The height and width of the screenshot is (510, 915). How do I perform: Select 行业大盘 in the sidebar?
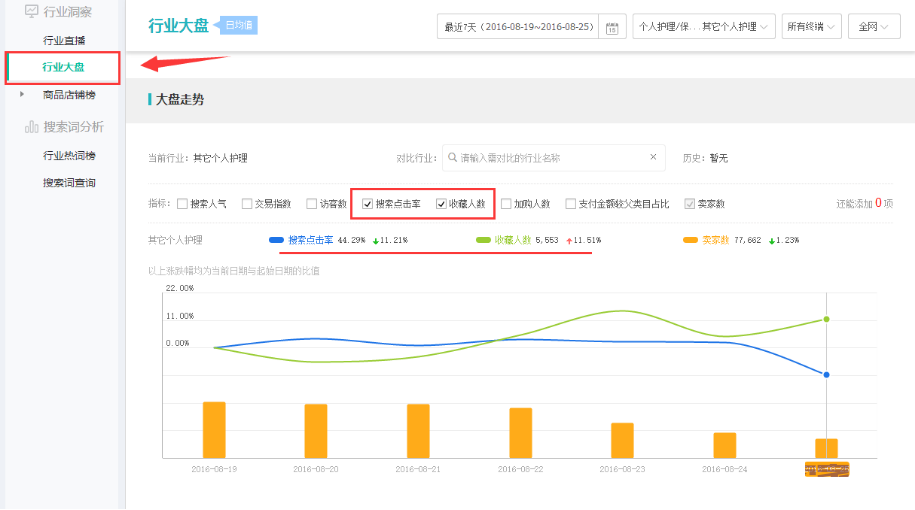pos(63,67)
